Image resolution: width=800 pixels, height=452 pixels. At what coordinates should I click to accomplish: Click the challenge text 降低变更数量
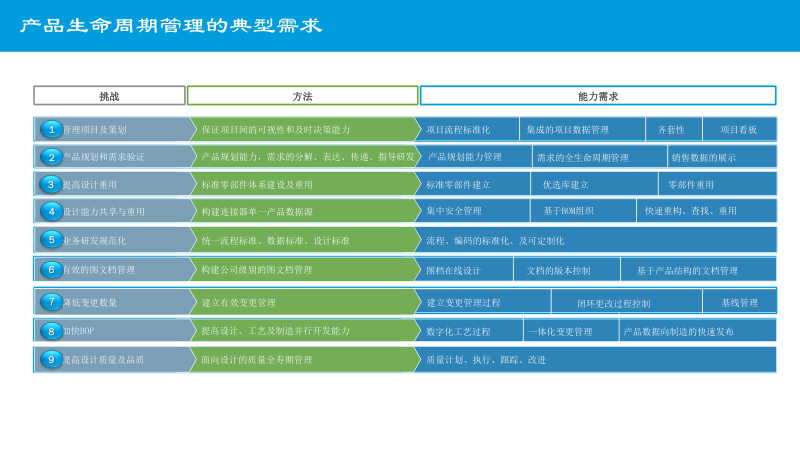coord(90,303)
